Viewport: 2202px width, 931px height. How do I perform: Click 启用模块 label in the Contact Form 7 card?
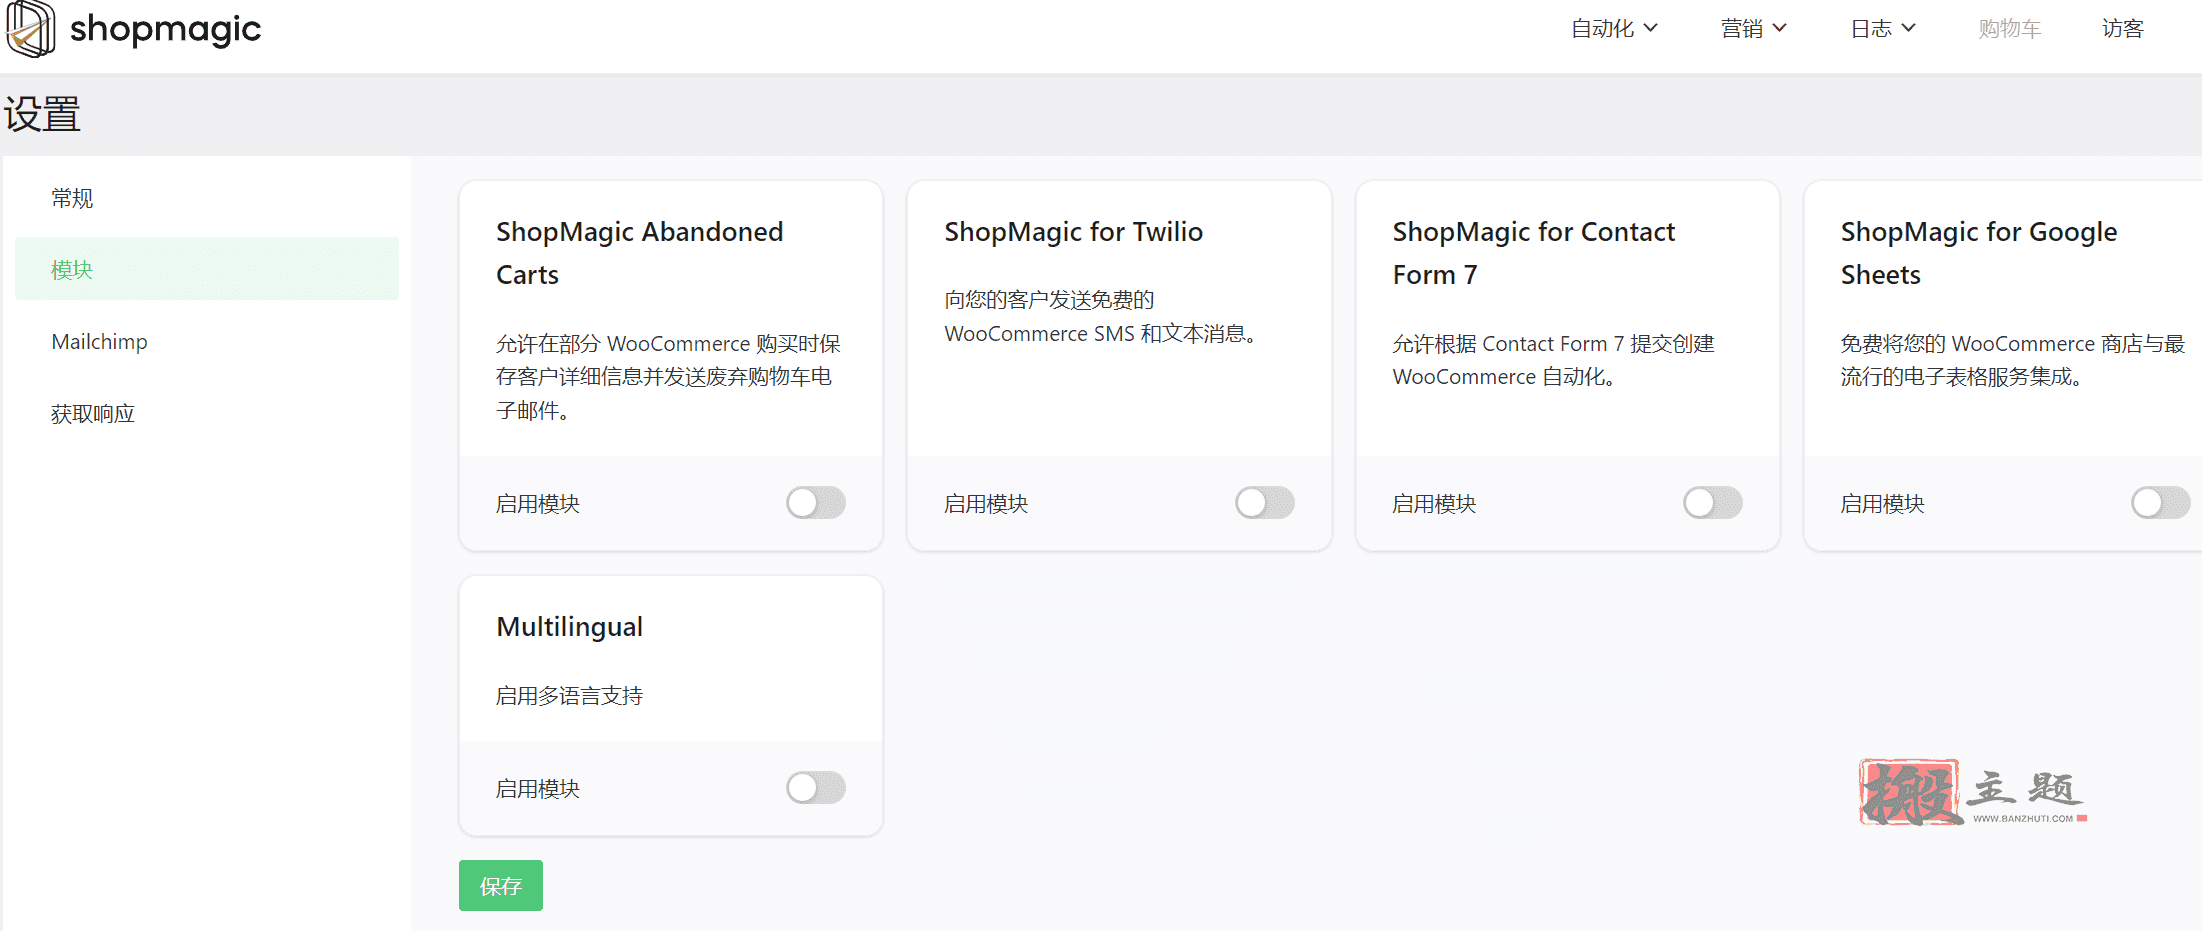tap(1434, 504)
